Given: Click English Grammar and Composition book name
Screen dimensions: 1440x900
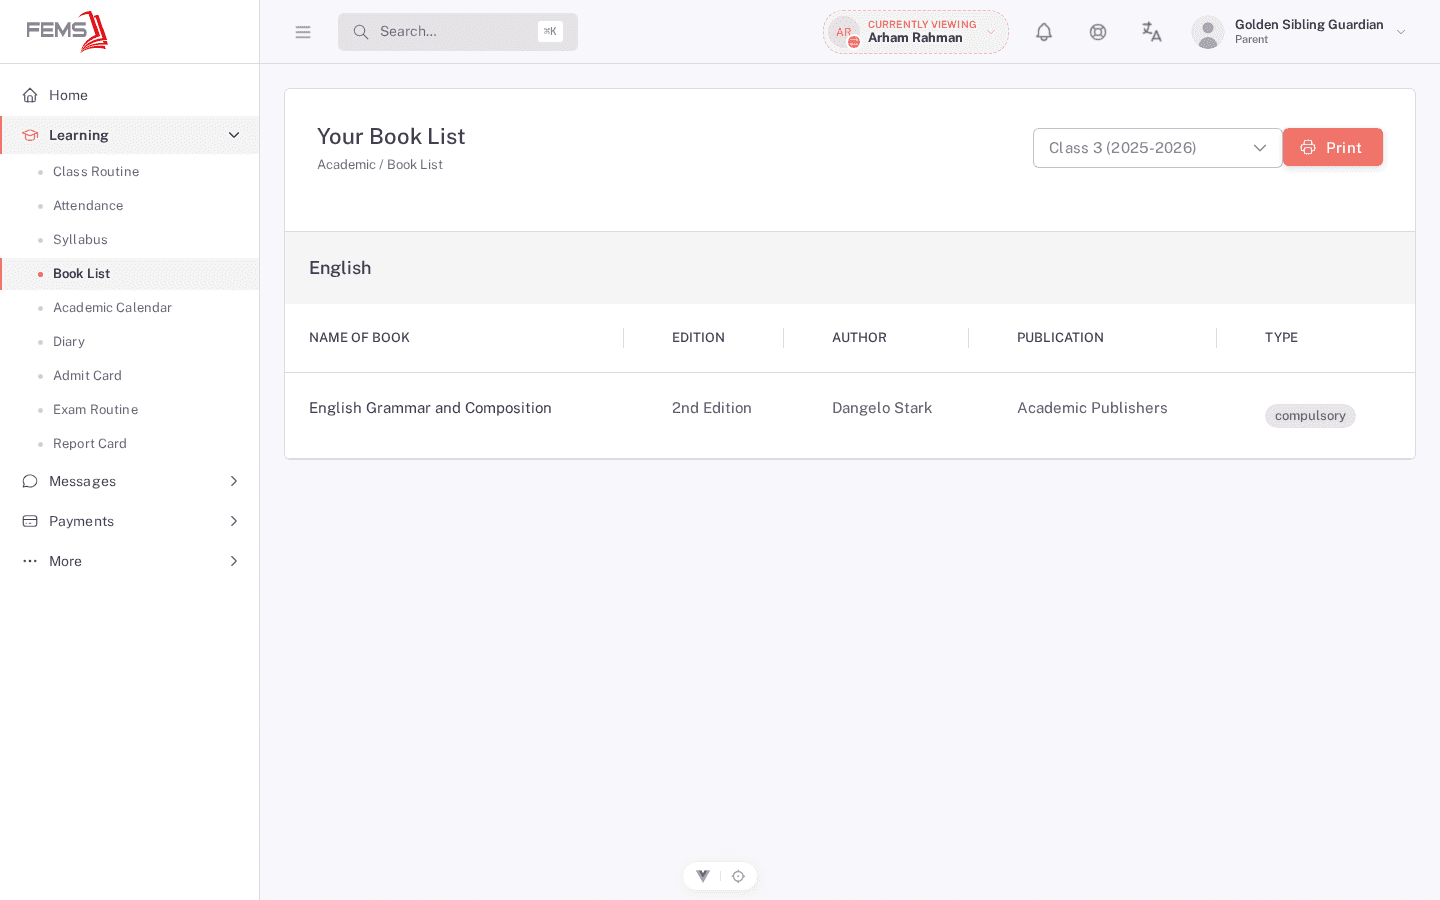Looking at the screenshot, I should [x=430, y=408].
